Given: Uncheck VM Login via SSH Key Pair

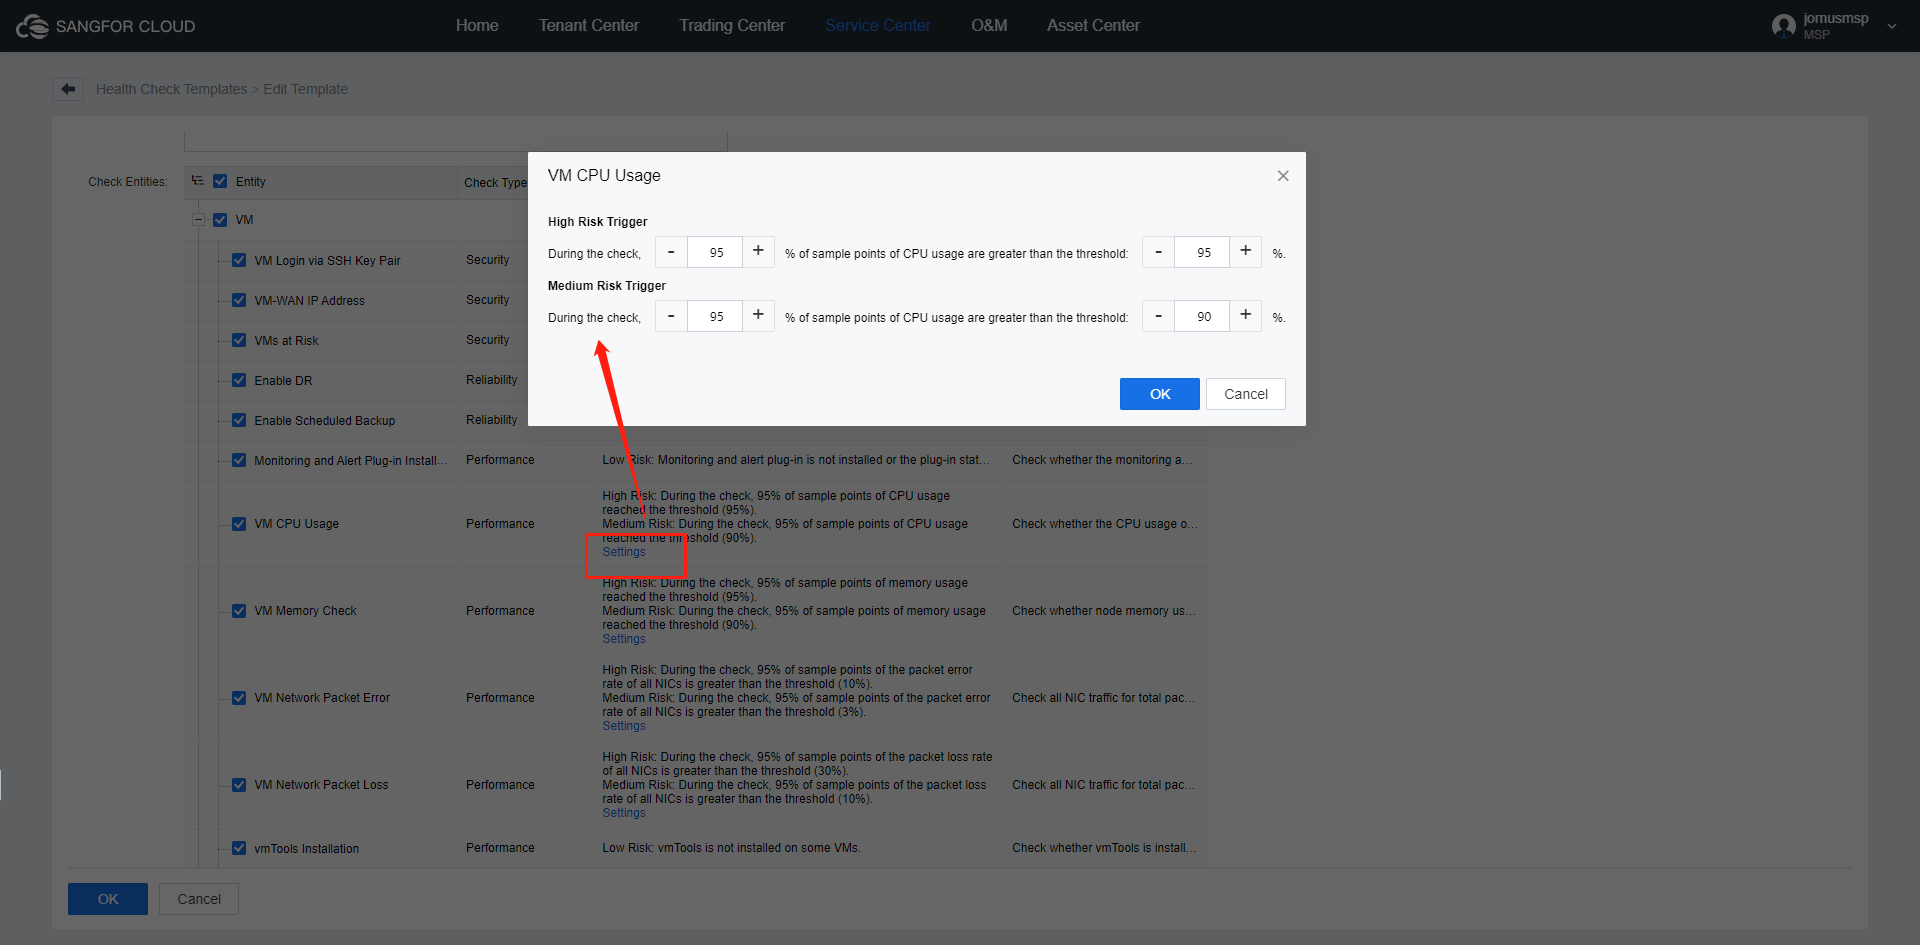Looking at the screenshot, I should 239,260.
